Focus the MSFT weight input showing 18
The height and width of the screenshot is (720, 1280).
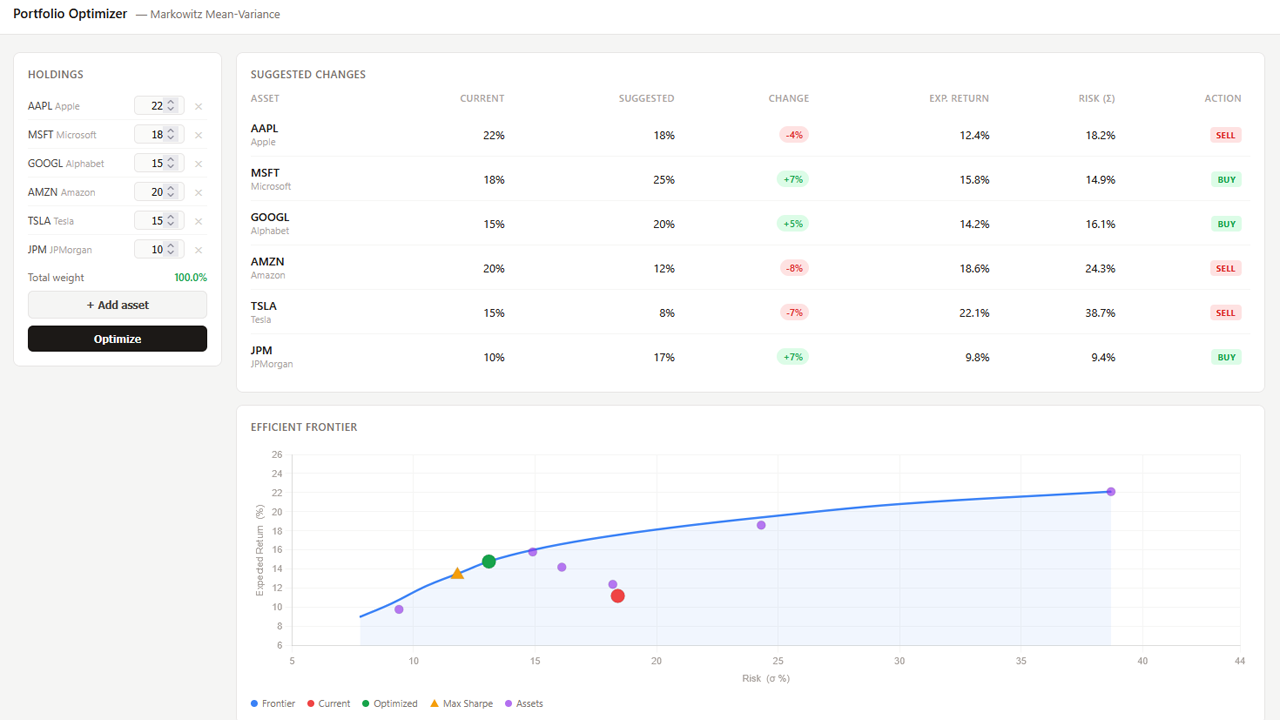tap(158, 135)
